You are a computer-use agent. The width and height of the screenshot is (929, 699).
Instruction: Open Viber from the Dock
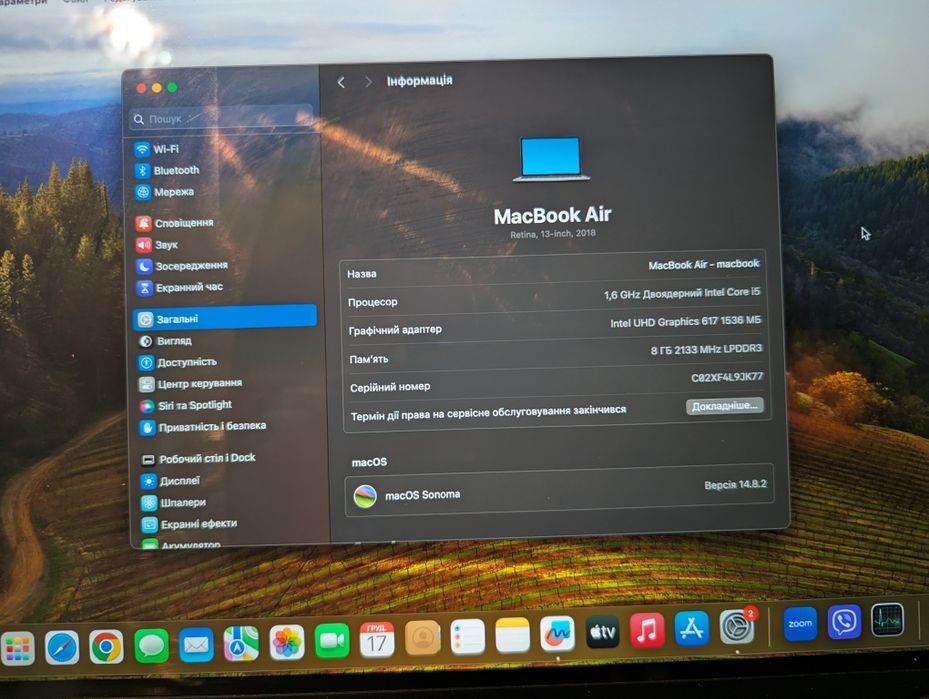(x=844, y=622)
